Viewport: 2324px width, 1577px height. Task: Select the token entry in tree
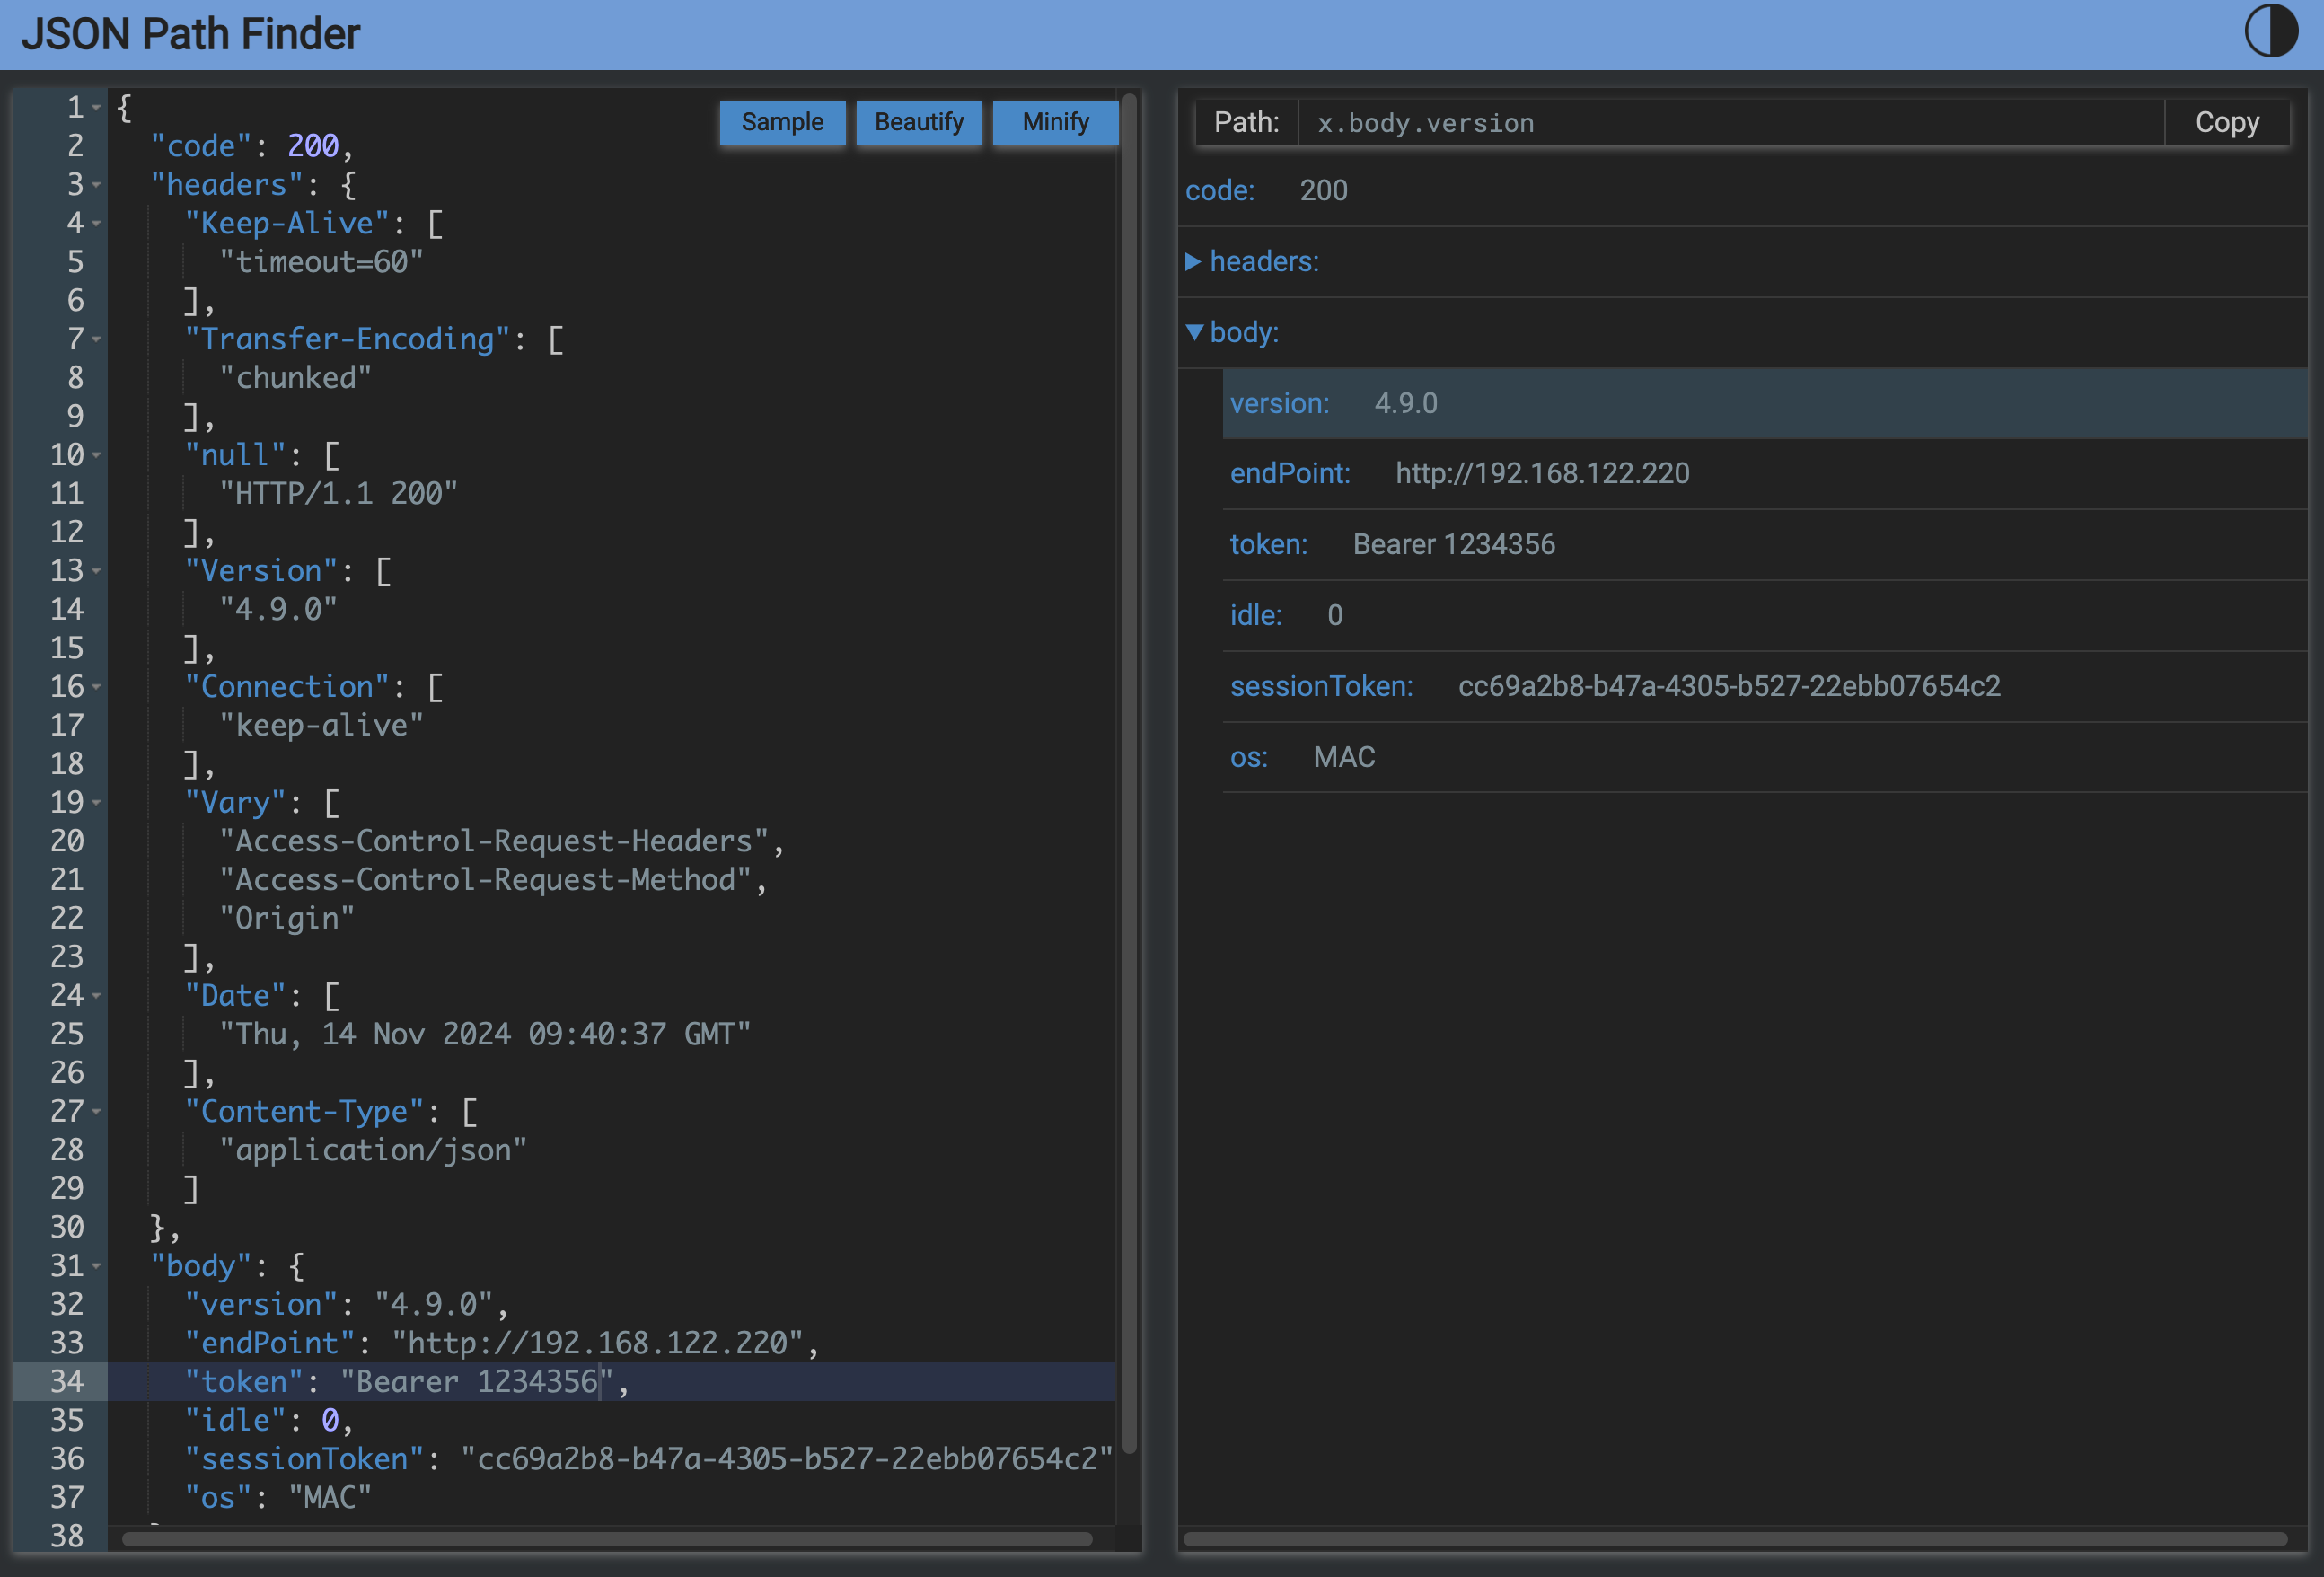(x=1268, y=544)
